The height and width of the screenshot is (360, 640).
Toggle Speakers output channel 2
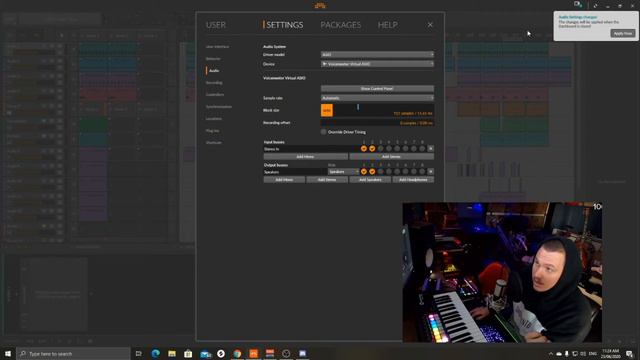(x=372, y=172)
